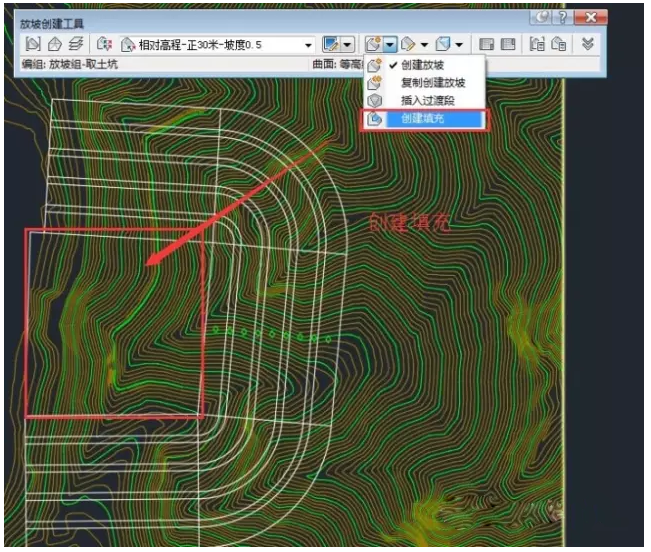The width and height of the screenshot is (651, 552).
Task: Click the Set Grading Layer icon
Action: (x=75, y=45)
